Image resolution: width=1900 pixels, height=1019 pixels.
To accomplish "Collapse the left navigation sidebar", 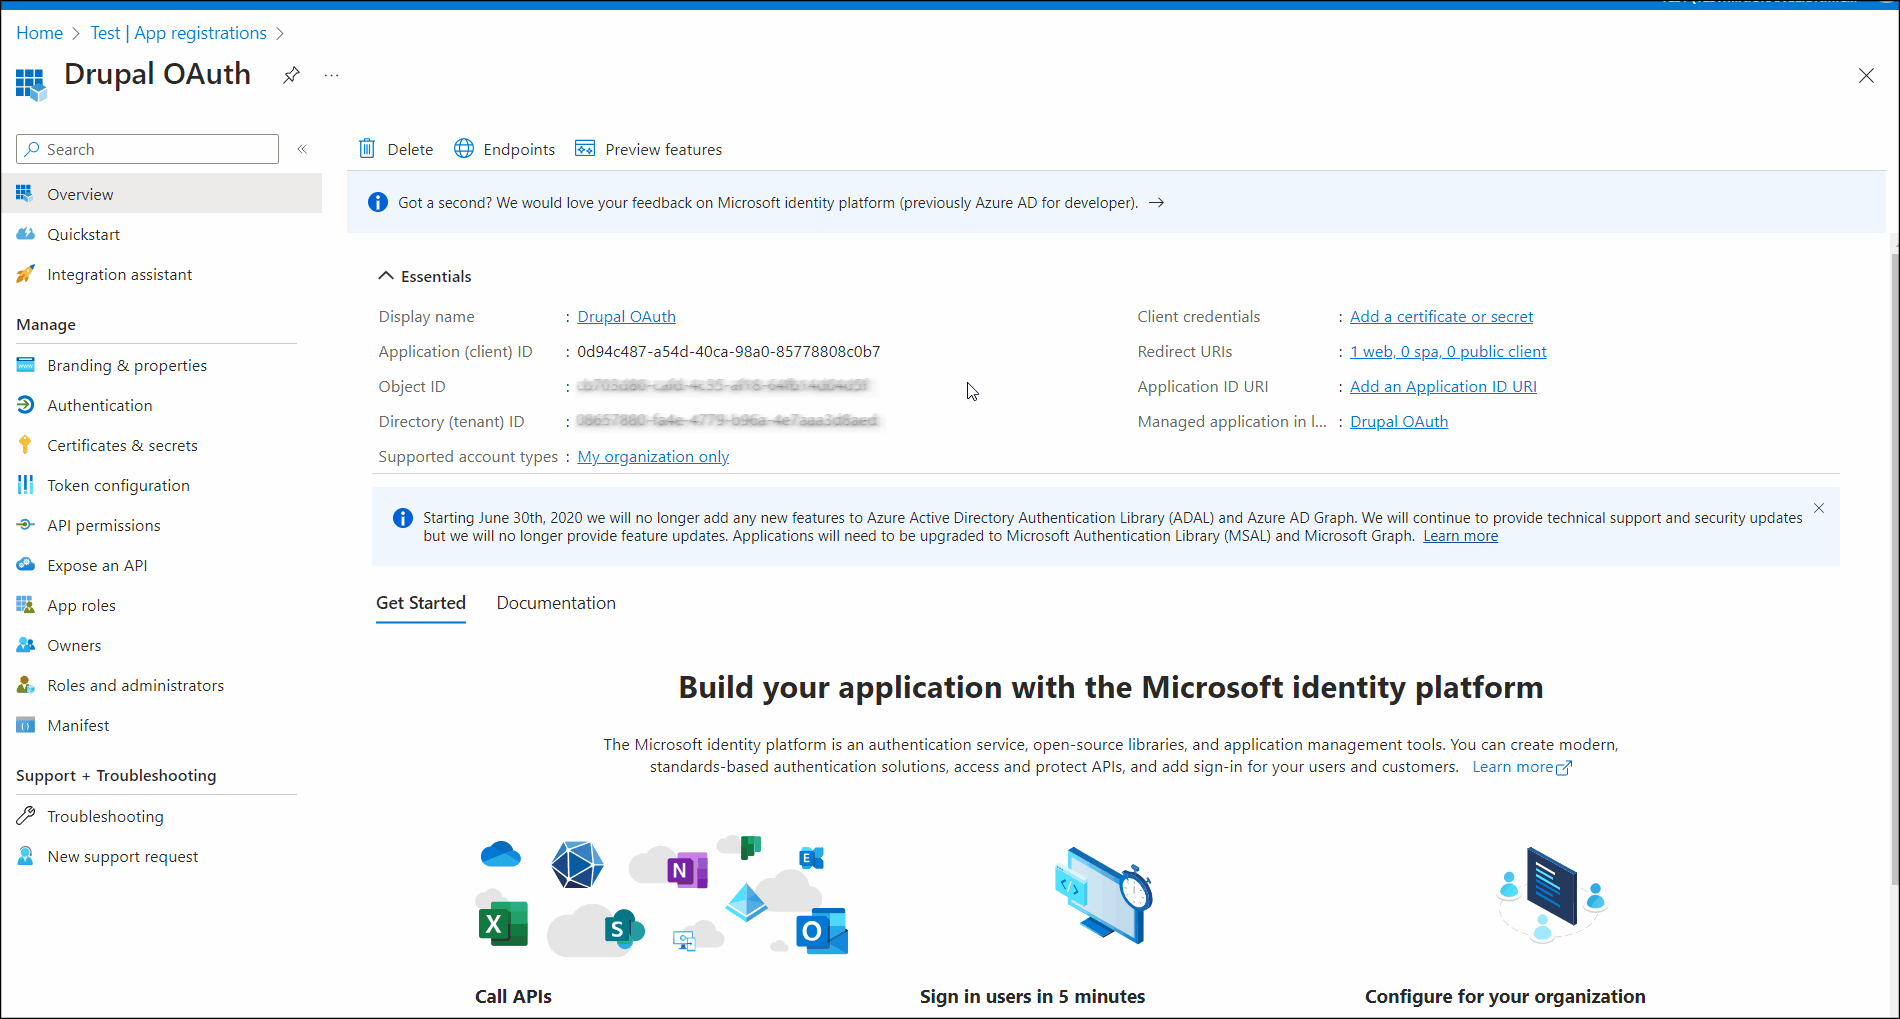I will 302,148.
